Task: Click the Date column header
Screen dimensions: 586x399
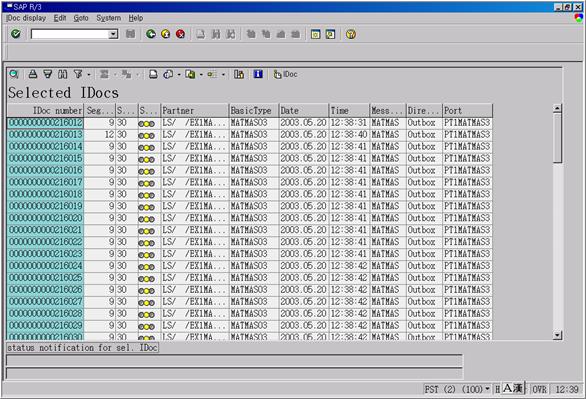Action: tap(304, 111)
